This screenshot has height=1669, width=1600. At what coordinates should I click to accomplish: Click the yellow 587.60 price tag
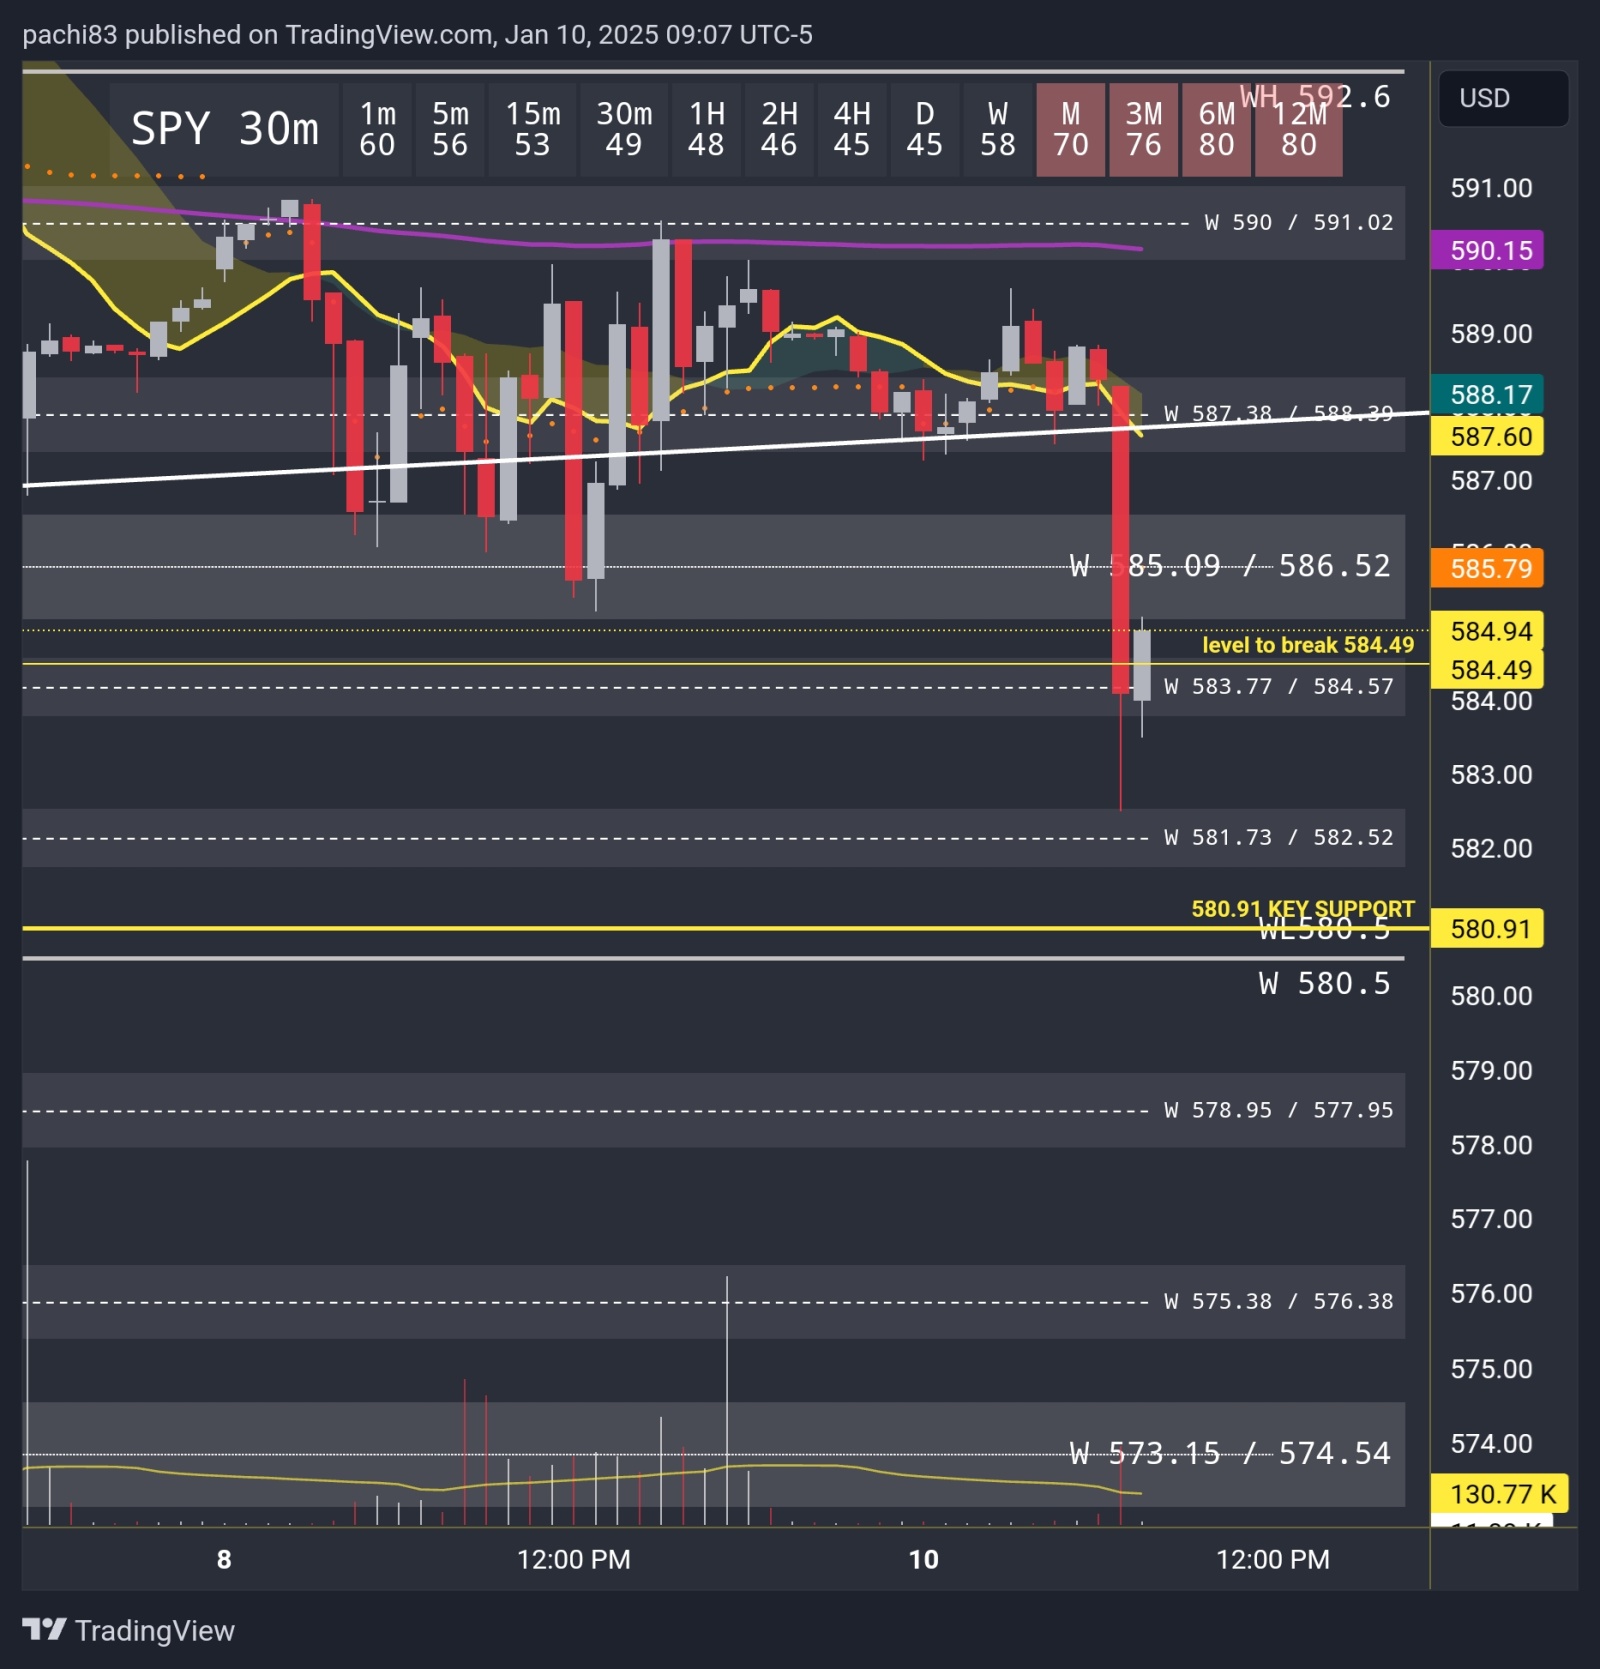[x=1487, y=436]
